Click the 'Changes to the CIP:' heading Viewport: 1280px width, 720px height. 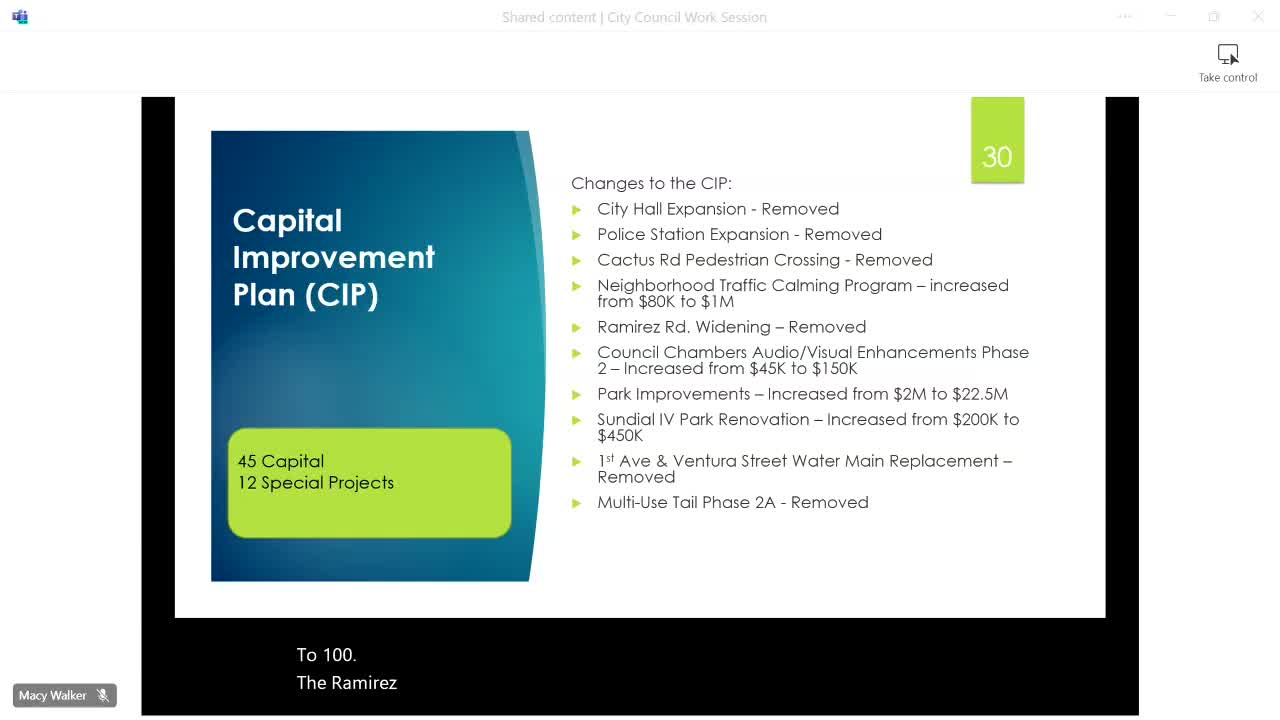tap(651, 183)
